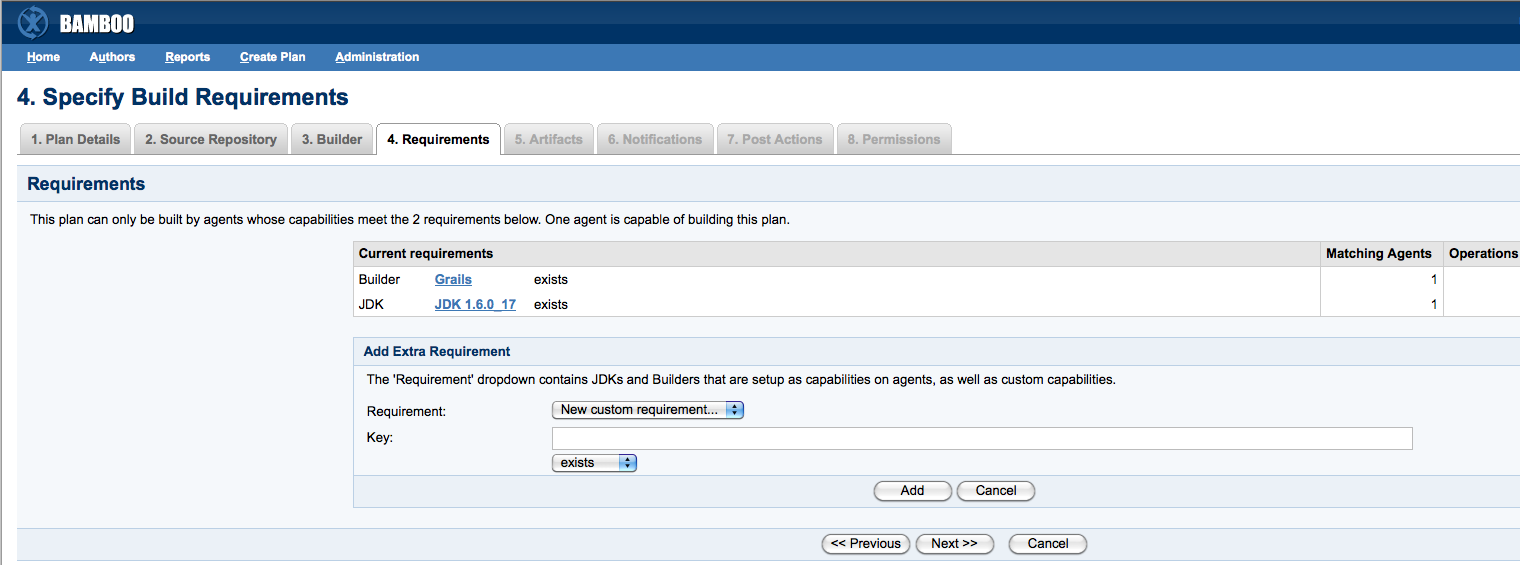Proceed with the Next >> button

coord(954,544)
